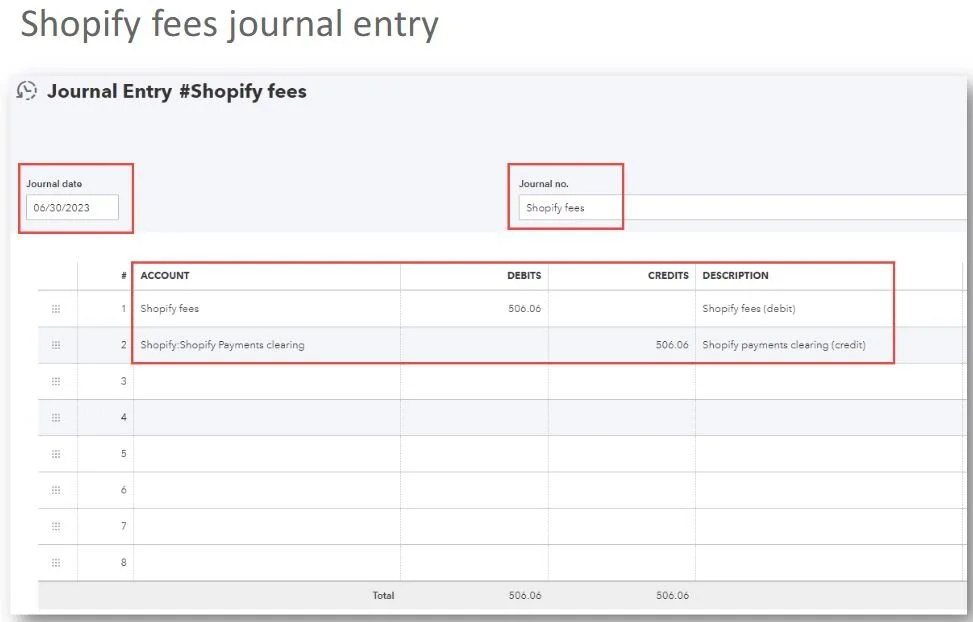
Task: Click drag handle icon for row 1
Action: pyautogui.click(x=56, y=309)
